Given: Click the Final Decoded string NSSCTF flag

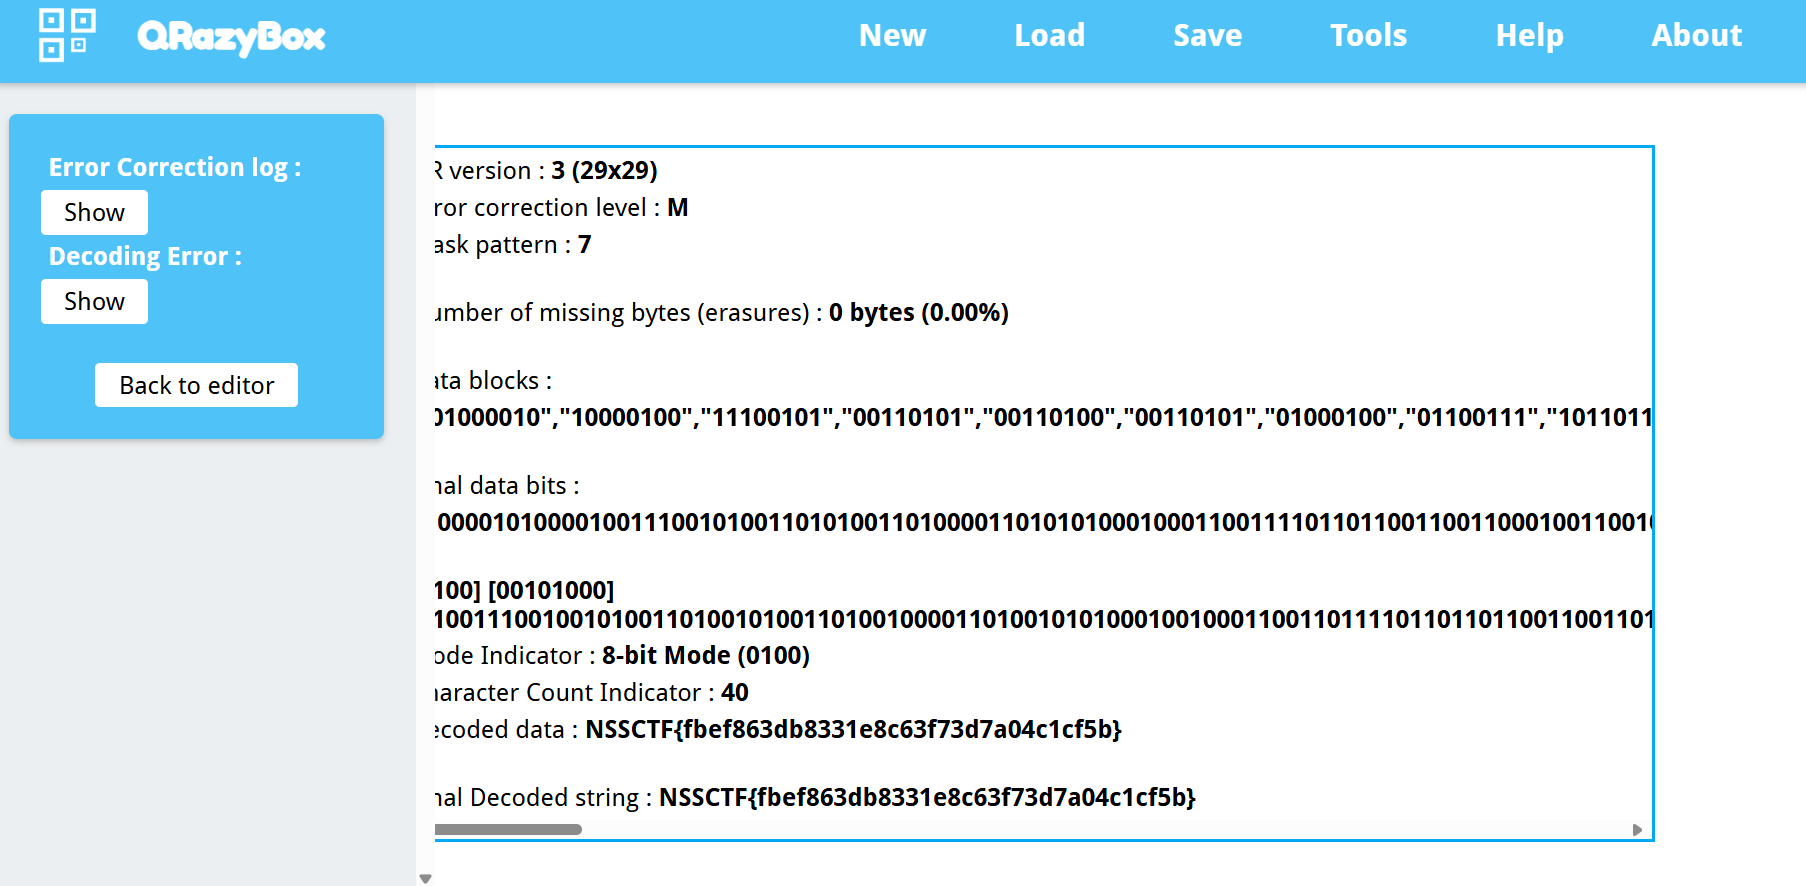Looking at the screenshot, I should [x=927, y=797].
